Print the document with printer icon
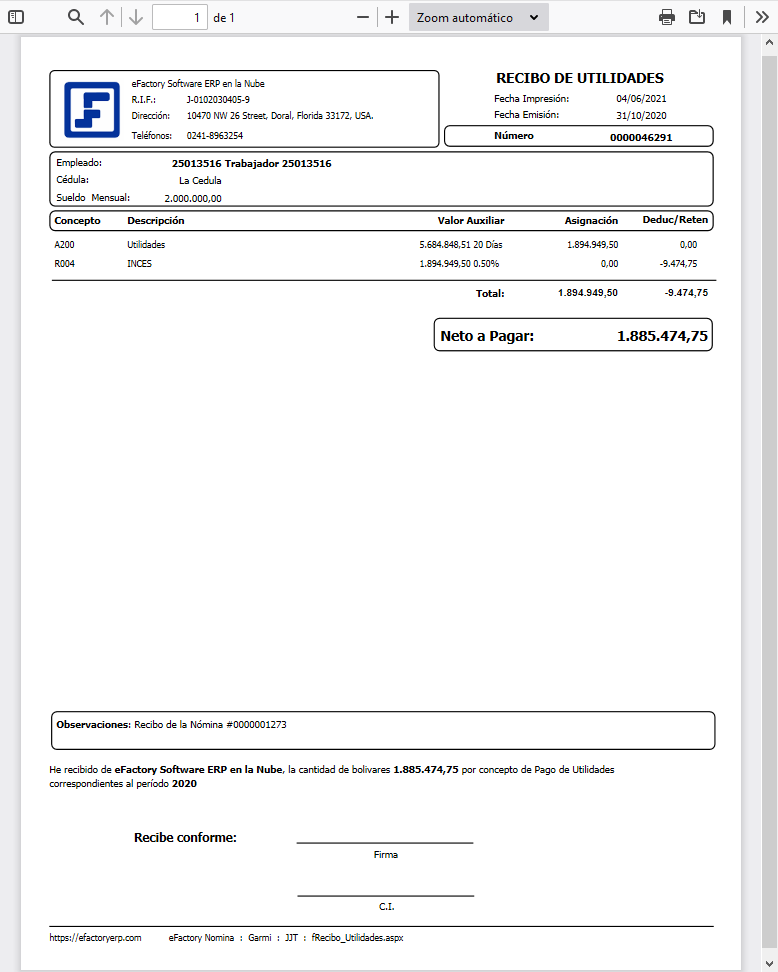The image size is (778, 972). pyautogui.click(x=667, y=17)
